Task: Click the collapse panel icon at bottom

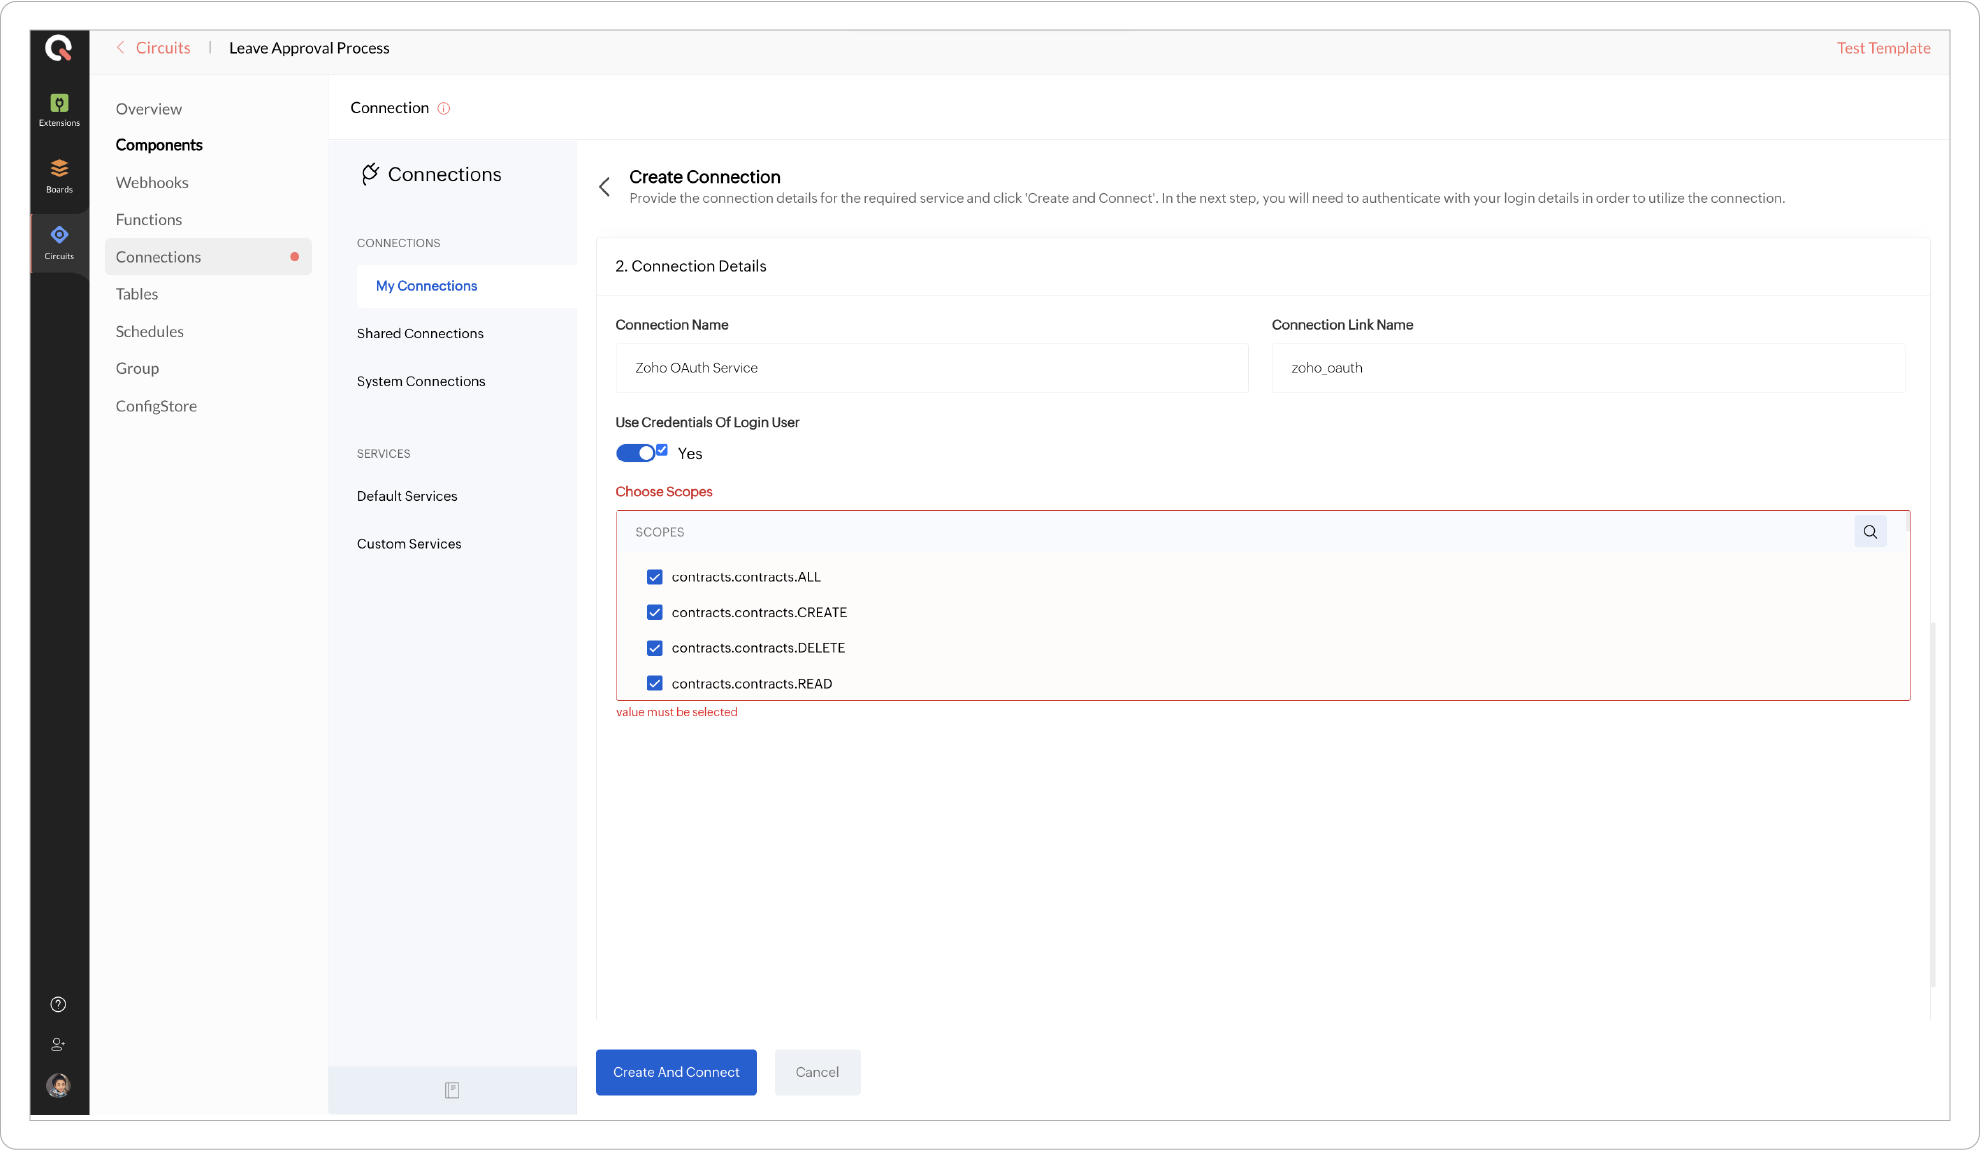Action: point(452,1090)
